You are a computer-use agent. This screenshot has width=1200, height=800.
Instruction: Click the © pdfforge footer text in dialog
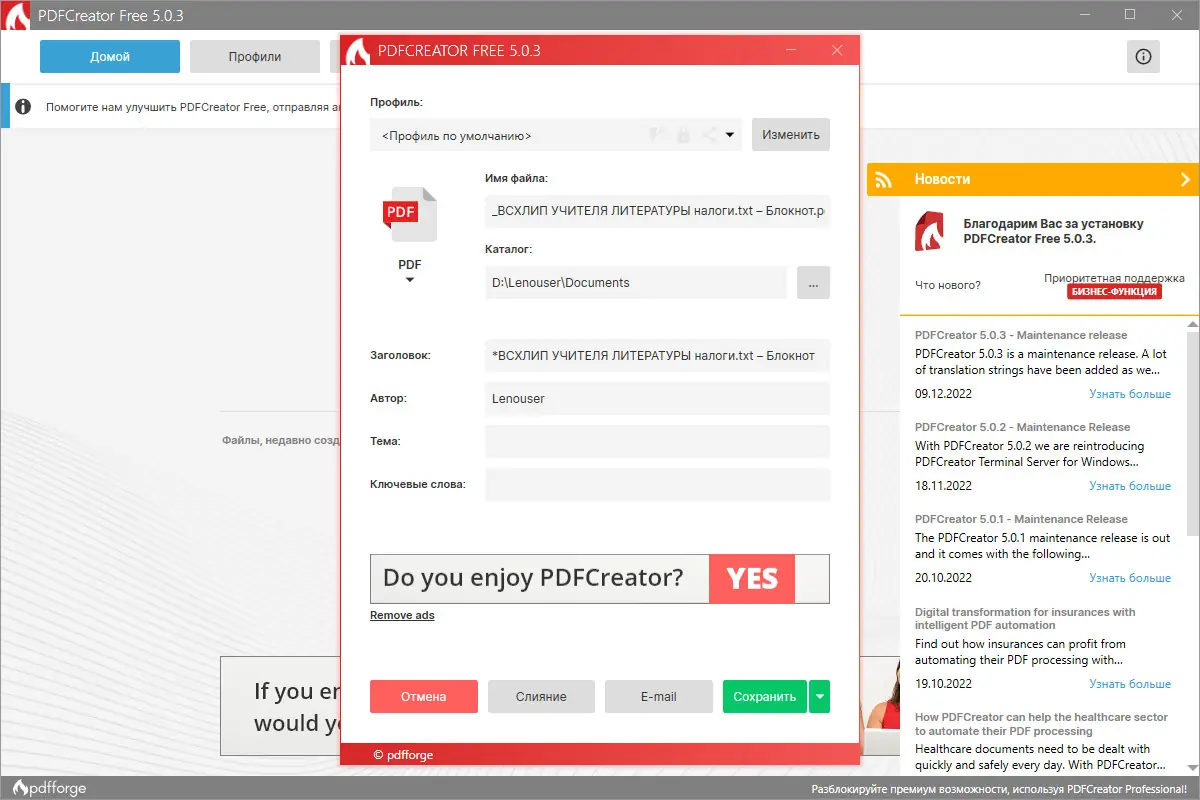(x=403, y=755)
